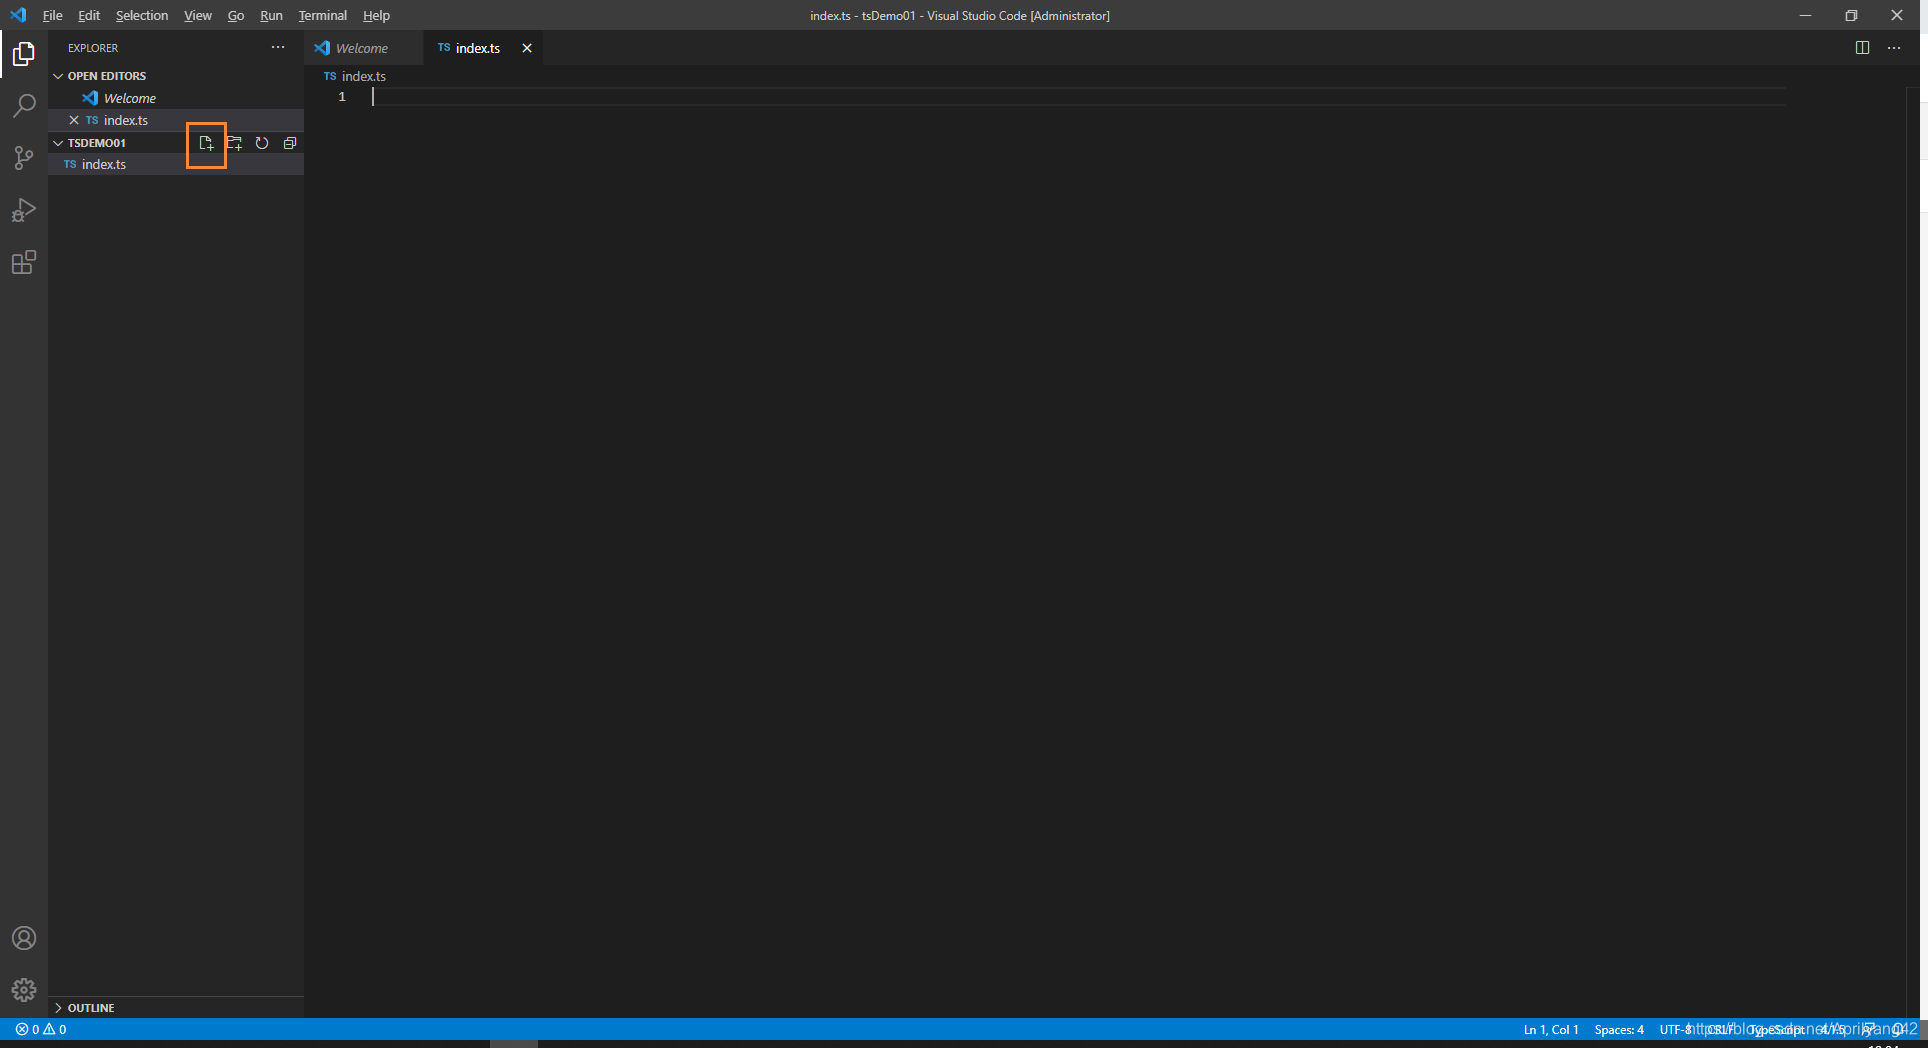Collapse all folders in TSDEMO01 explorer
Viewport: 1928px width, 1048px height.
[290, 143]
